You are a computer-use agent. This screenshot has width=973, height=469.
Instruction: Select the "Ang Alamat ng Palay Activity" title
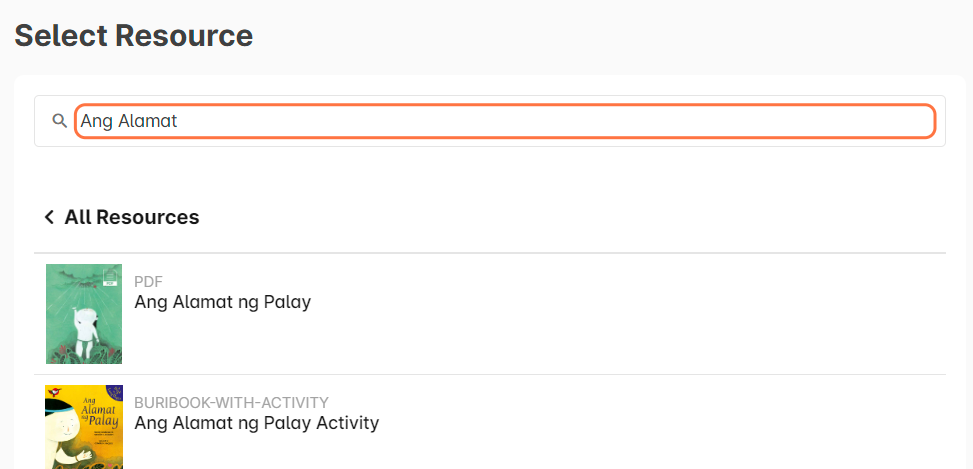[x=256, y=423]
